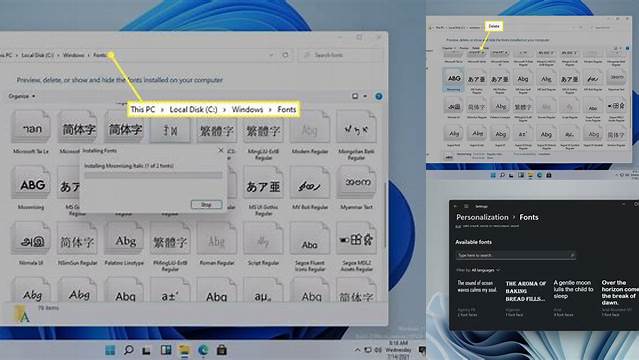Open Microsoft Edge from the taskbar

click(203, 350)
